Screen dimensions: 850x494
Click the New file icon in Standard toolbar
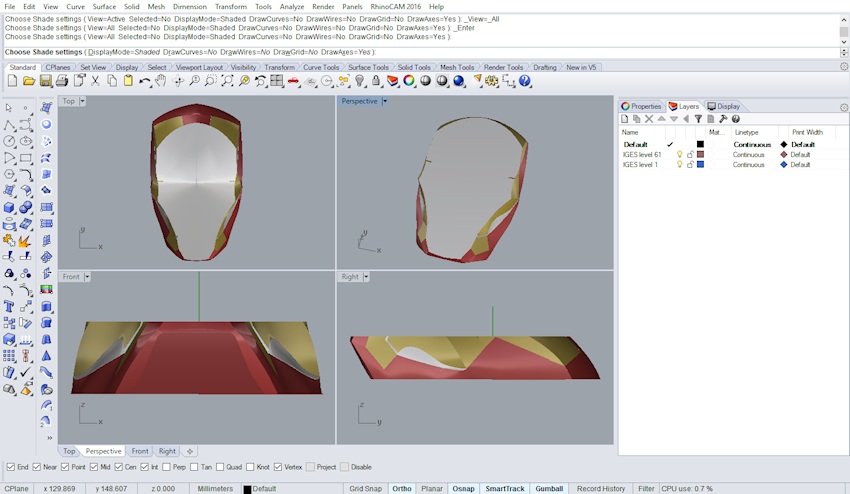click(12, 81)
